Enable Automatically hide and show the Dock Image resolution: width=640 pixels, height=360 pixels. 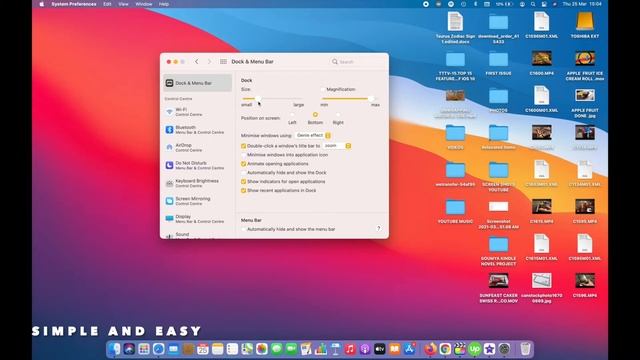243,173
